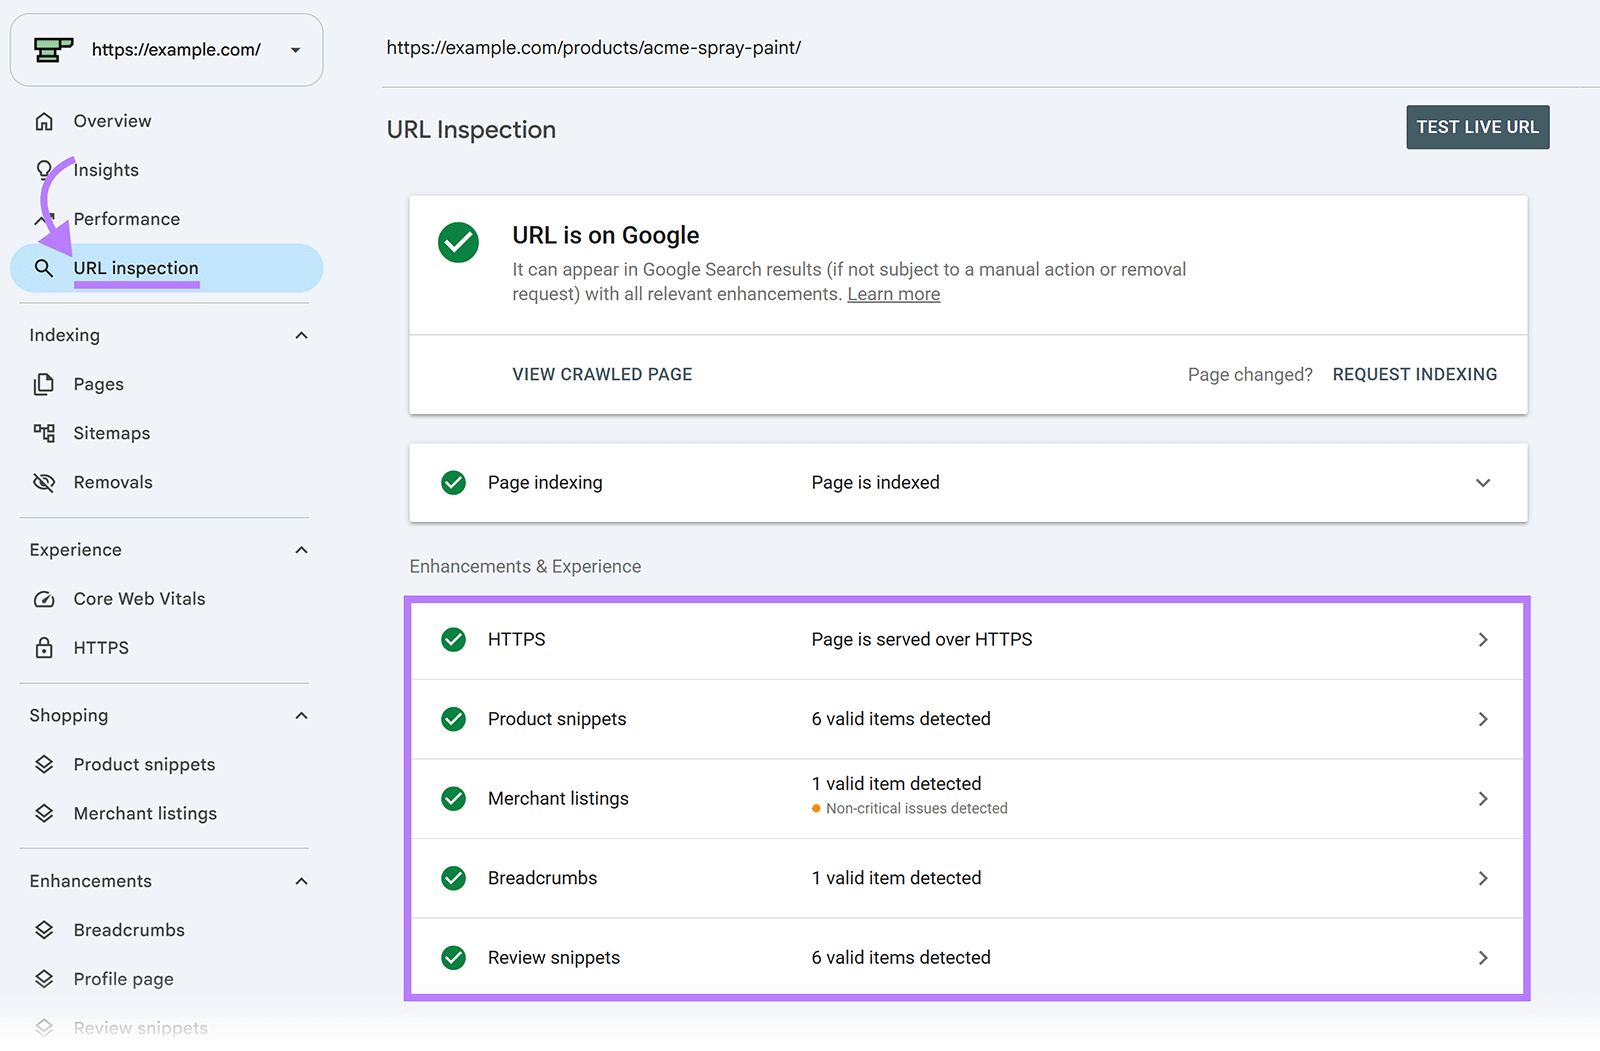This screenshot has width=1600, height=1051.
Task: Click the sidebar Merchant listings layers icon
Action: tap(44, 813)
